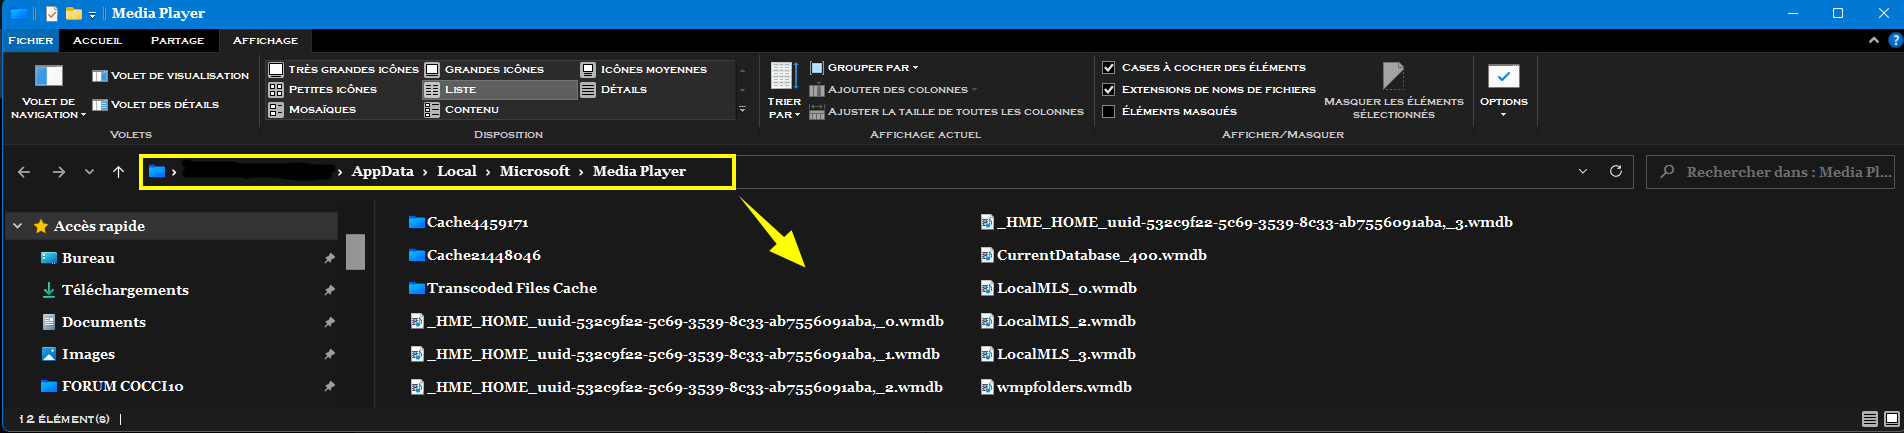Click Local in the address path

[456, 171]
